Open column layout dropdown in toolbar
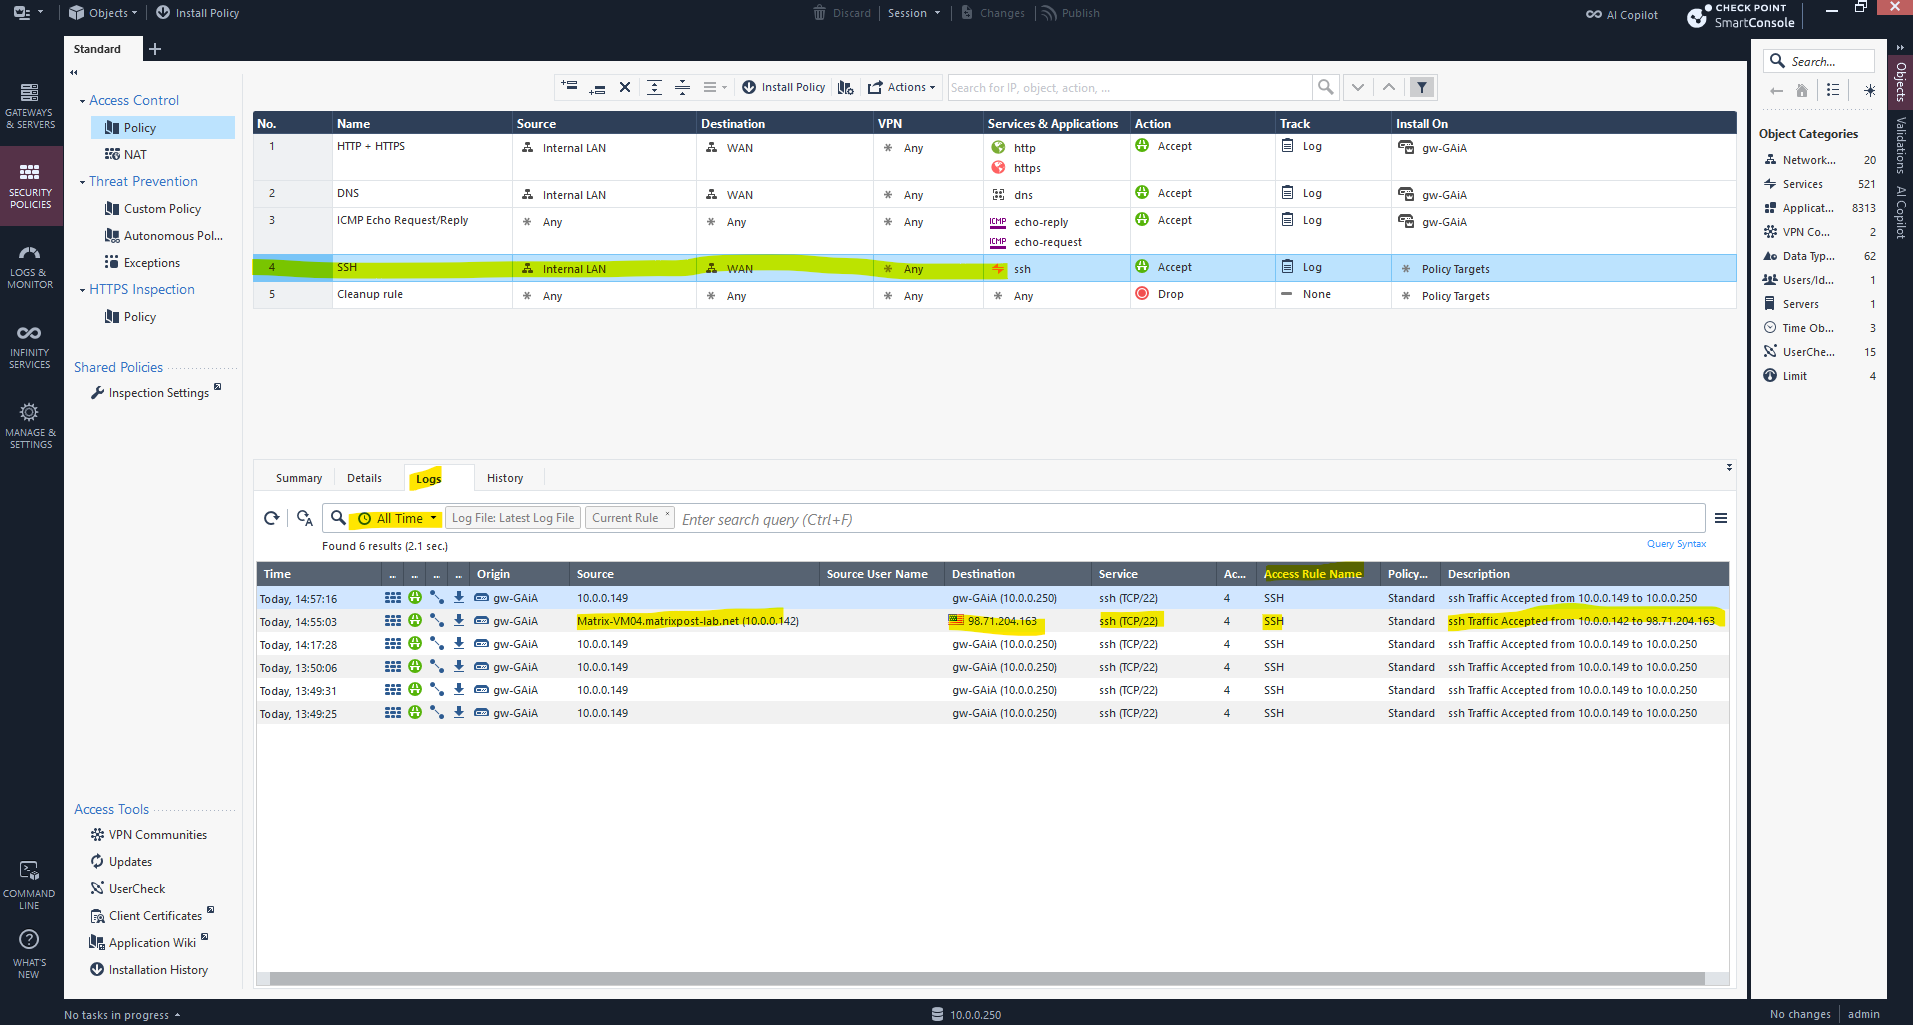1913x1025 pixels. [x=714, y=87]
